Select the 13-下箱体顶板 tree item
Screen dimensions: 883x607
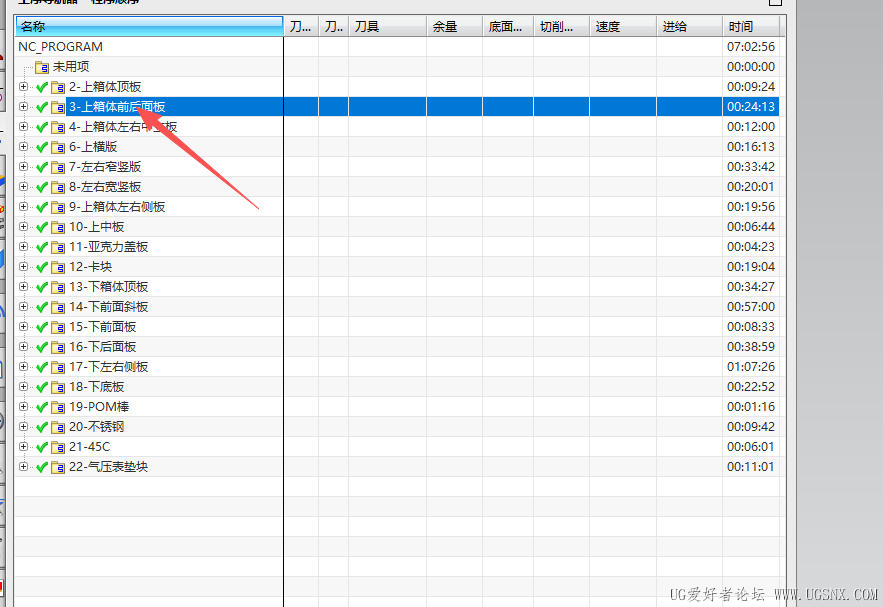(x=109, y=287)
